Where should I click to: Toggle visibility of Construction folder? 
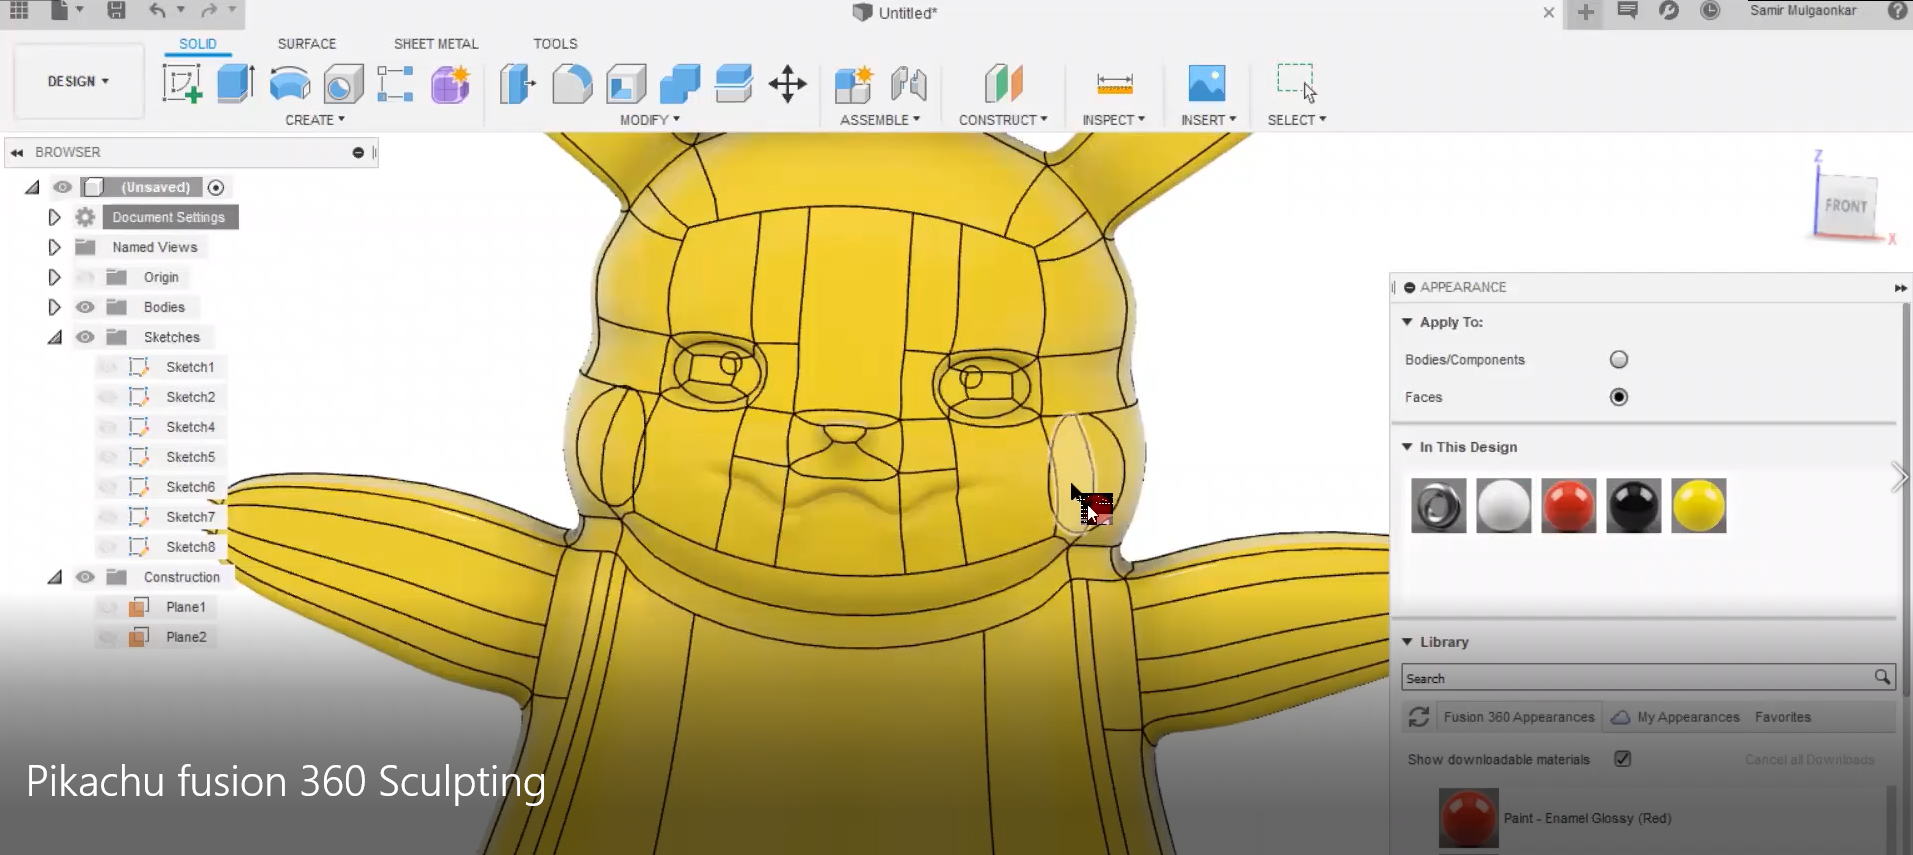click(x=86, y=577)
